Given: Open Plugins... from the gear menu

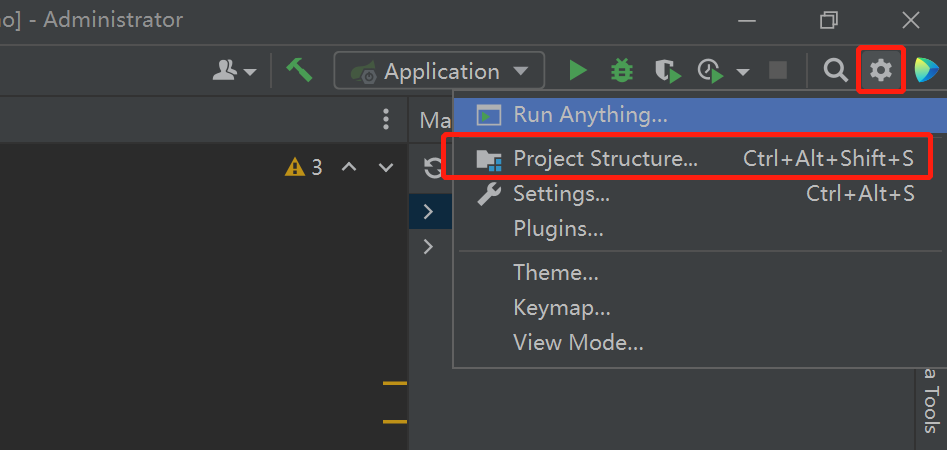Looking at the screenshot, I should click(x=558, y=229).
